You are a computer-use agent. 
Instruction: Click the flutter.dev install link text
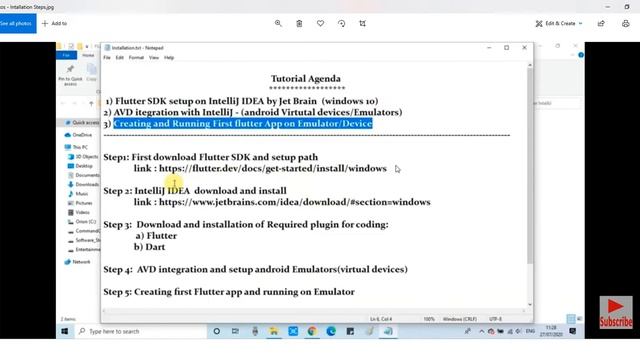tap(273, 168)
